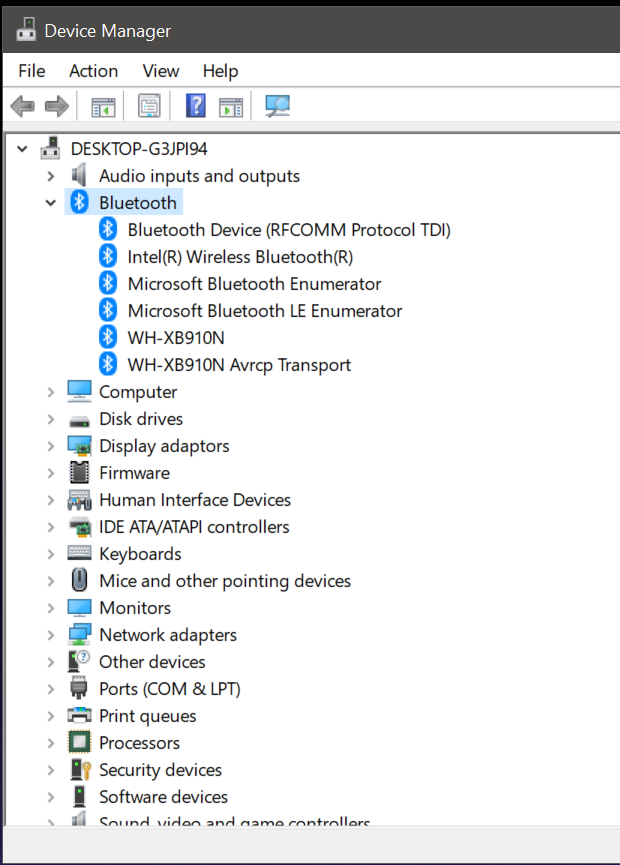Select the Print queues label
Image resolution: width=620 pixels, height=865 pixels.
147,716
